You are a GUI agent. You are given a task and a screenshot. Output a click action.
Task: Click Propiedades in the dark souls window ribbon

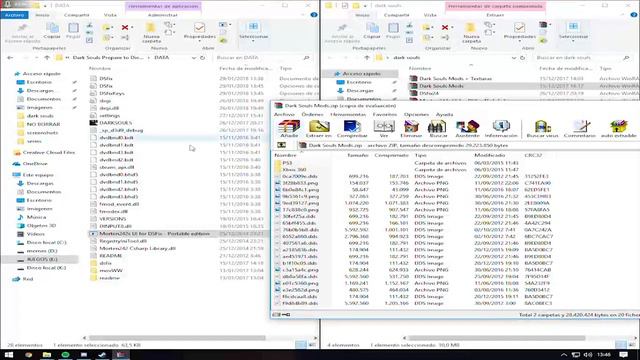click(519, 31)
